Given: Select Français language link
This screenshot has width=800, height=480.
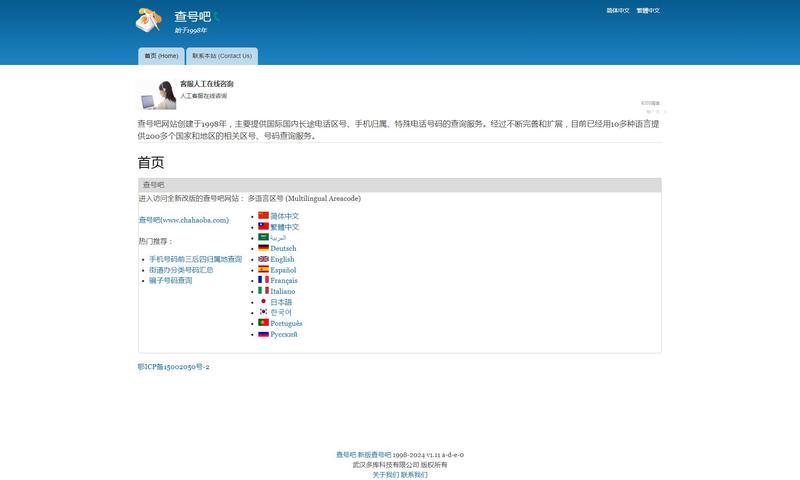Looking at the screenshot, I should (284, 281).
